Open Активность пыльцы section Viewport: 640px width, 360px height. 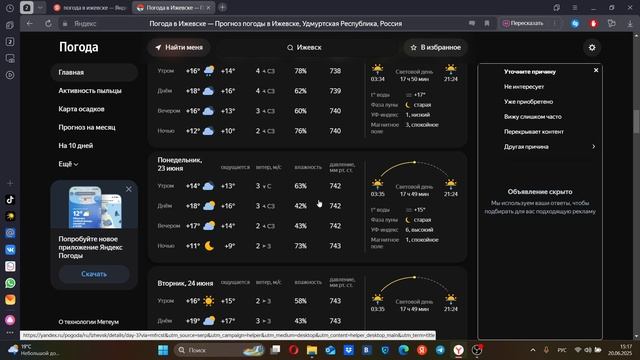[90, 91]
